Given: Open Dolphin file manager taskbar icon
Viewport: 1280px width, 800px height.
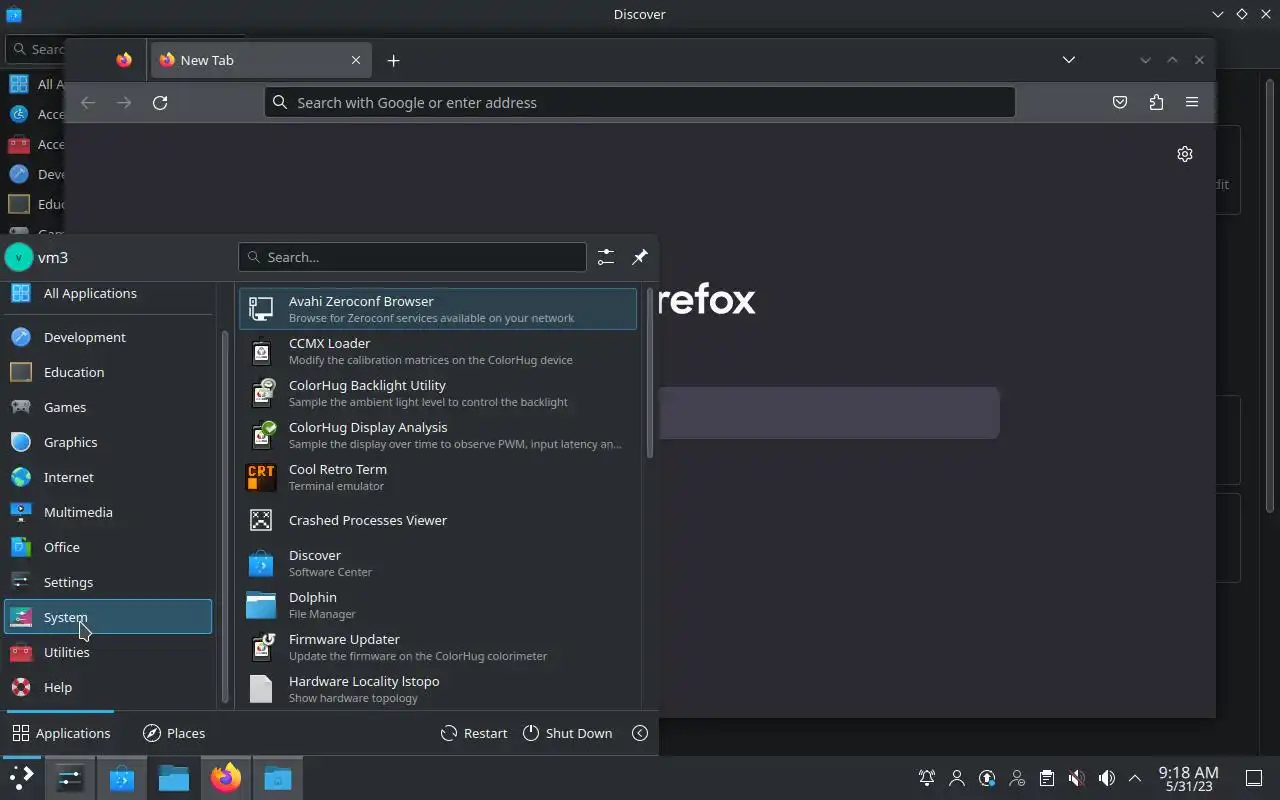Looking at the screenshot, I should click(174, 778).
